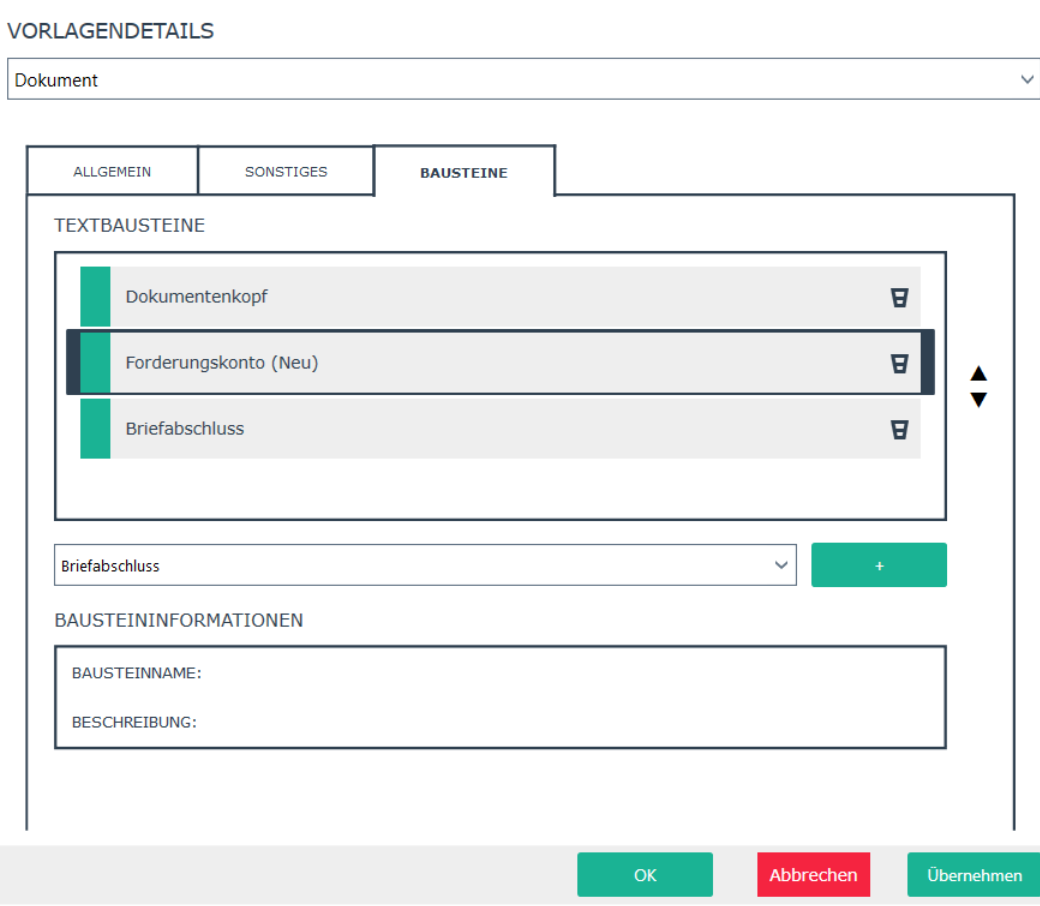Click the green handle of Briefabschluss row
Screen dimensions: 1040x906
pyautogui.click(x=95, y=429)
